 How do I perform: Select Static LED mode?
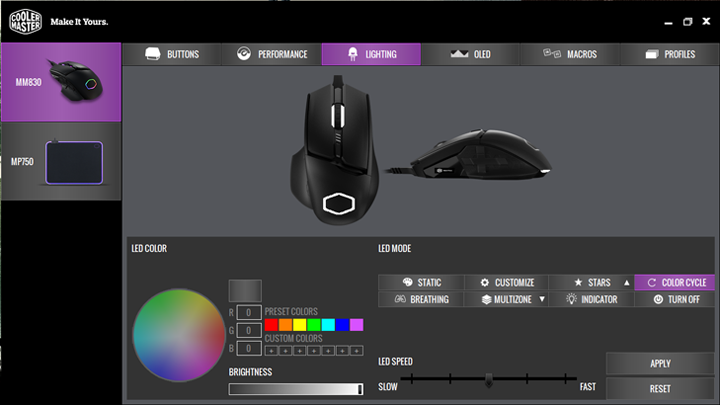pos(421,283)
